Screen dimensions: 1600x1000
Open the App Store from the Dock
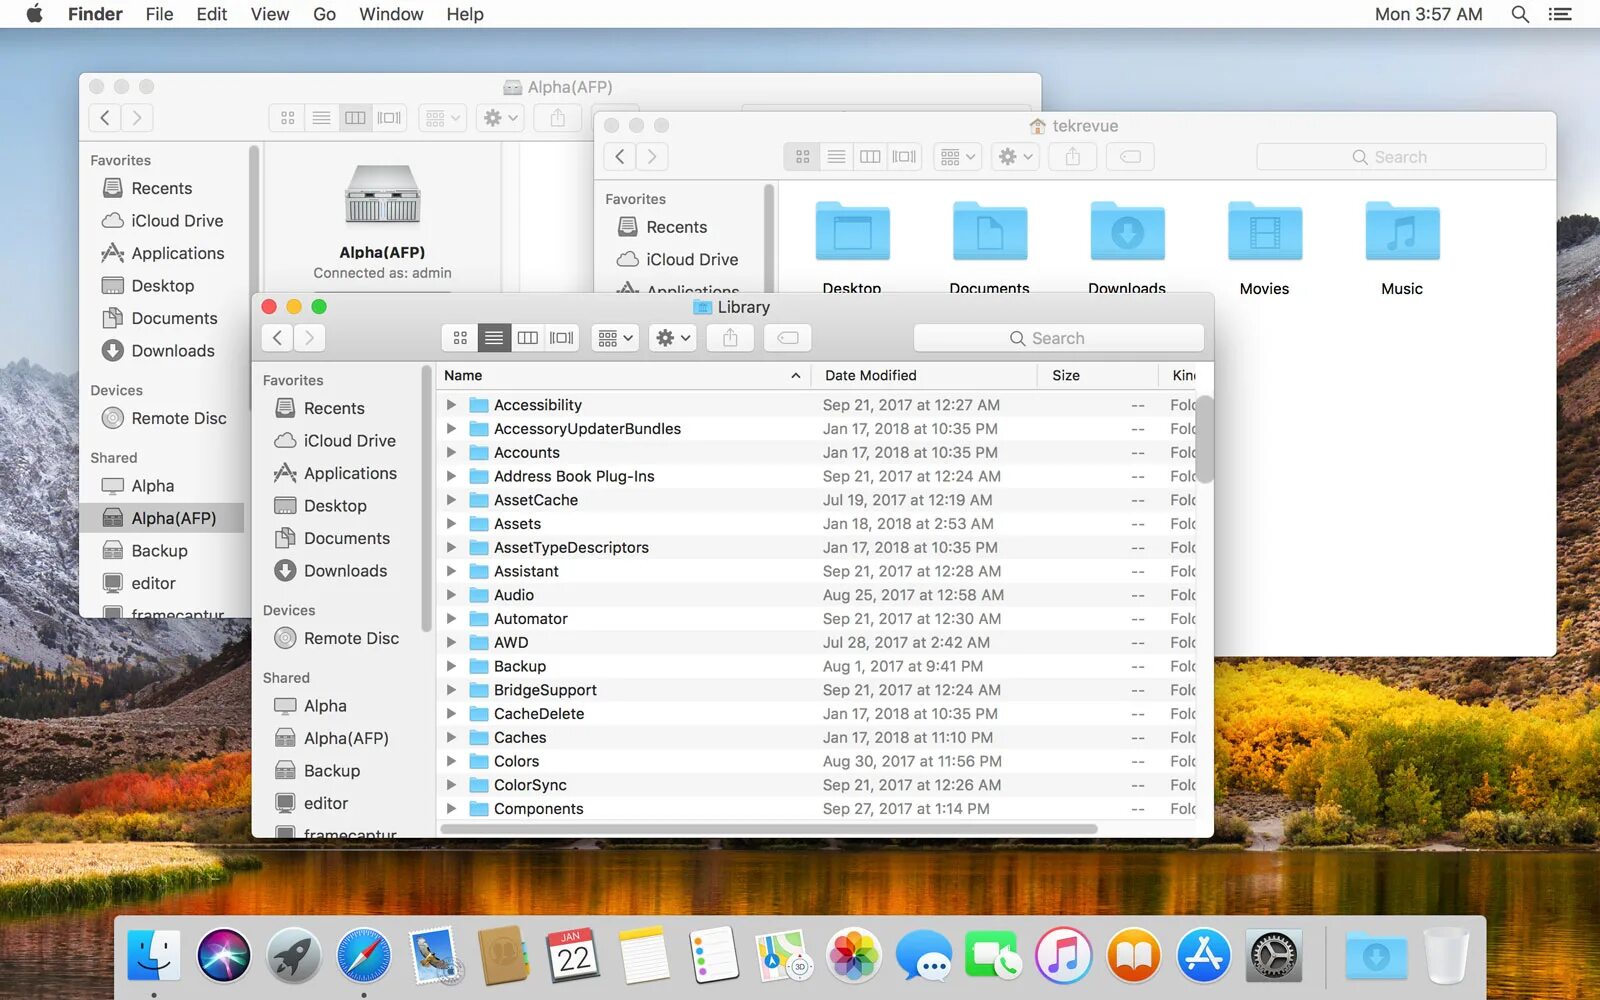click(1203, 955)
